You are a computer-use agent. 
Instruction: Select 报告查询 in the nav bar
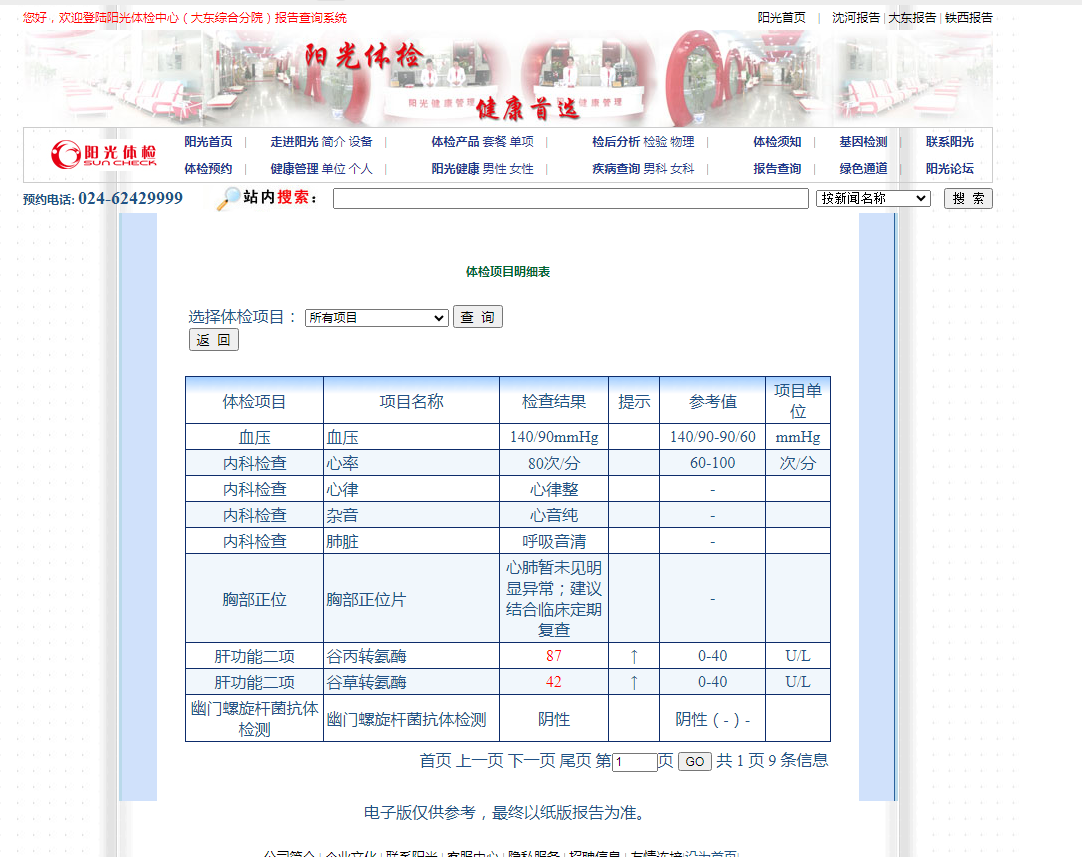click(777, 169)
